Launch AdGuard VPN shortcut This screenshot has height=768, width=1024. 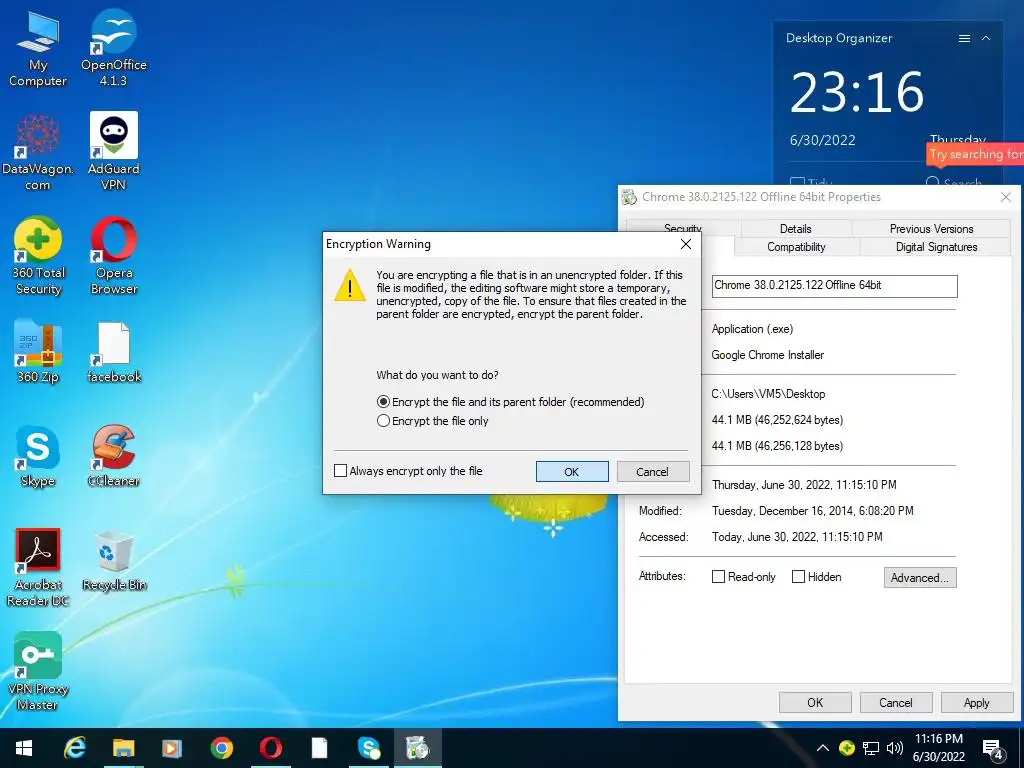pos(114,153)
